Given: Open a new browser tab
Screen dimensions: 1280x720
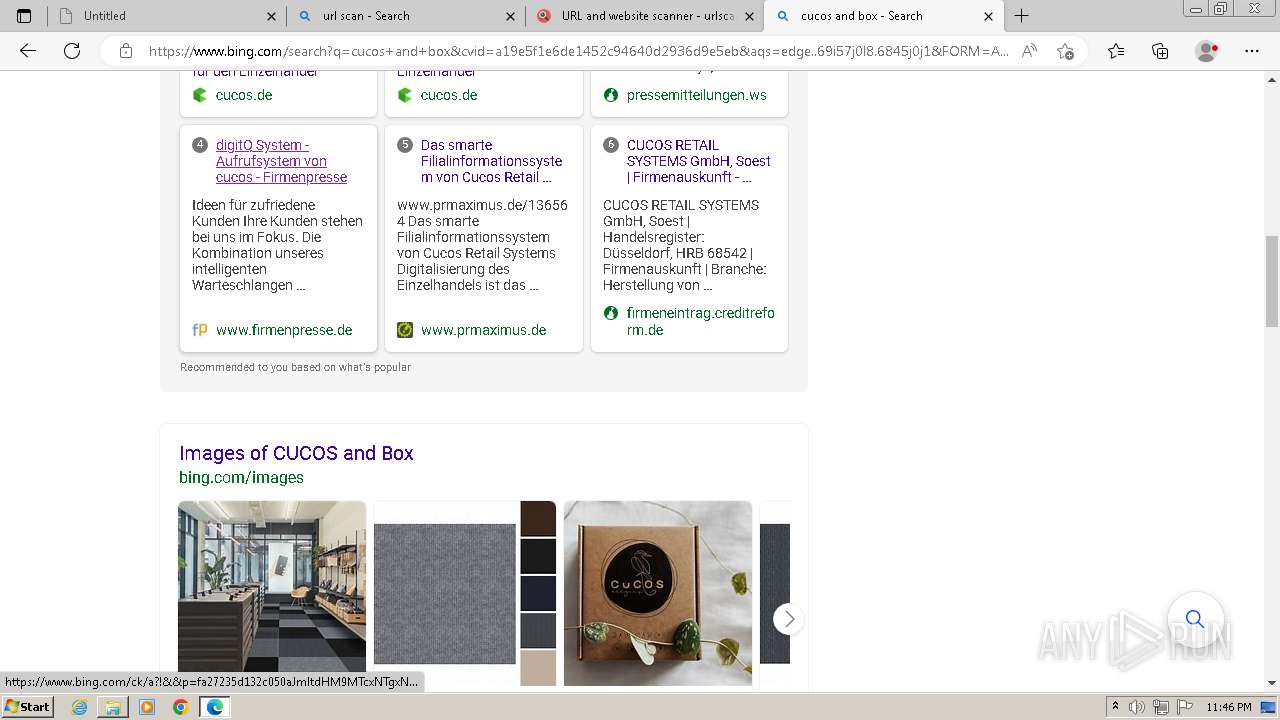Looking at the screenshot, I should [1021, 16].
